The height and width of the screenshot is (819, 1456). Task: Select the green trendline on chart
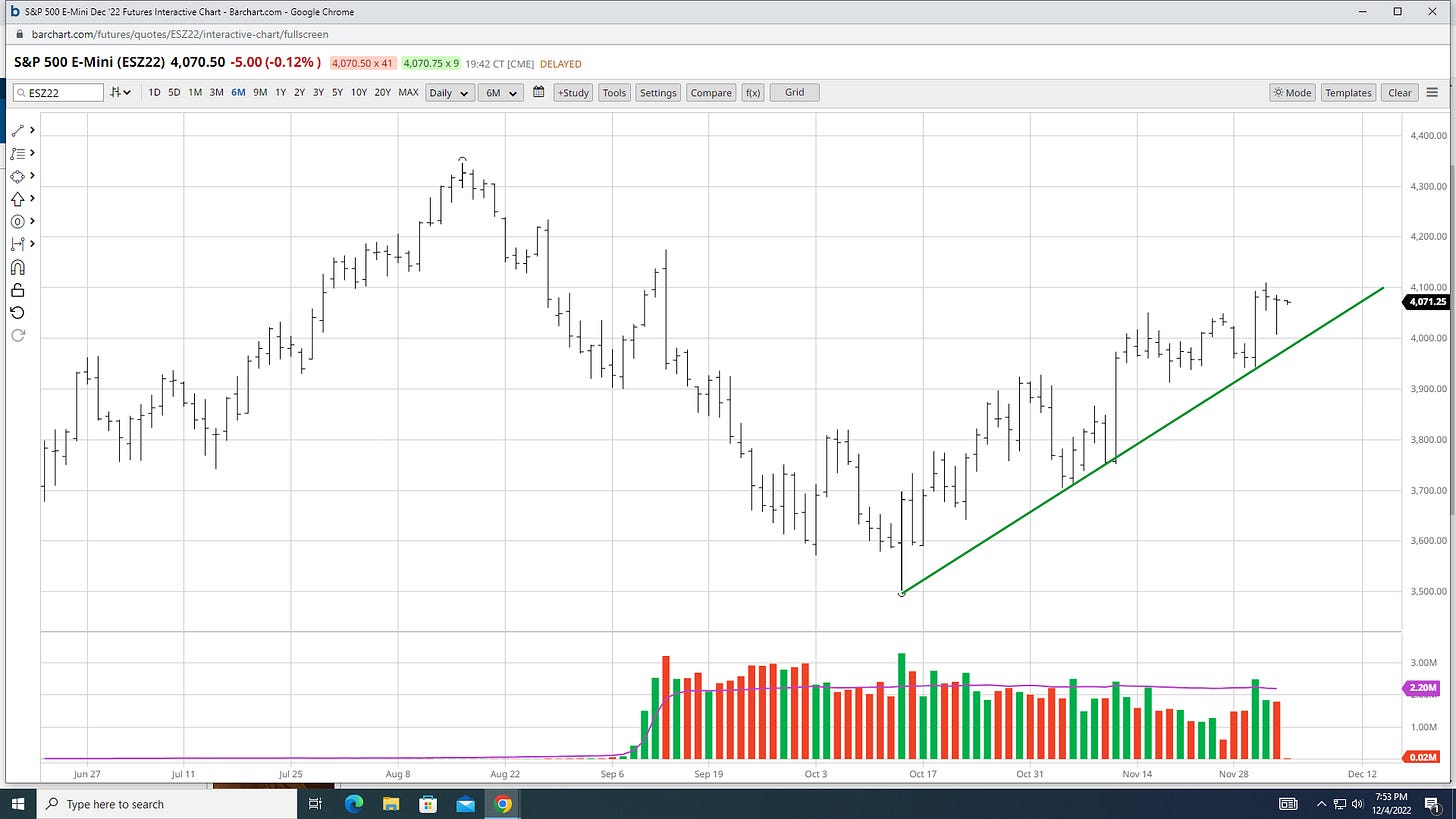pyautogui.click(x=1141, y=441)
